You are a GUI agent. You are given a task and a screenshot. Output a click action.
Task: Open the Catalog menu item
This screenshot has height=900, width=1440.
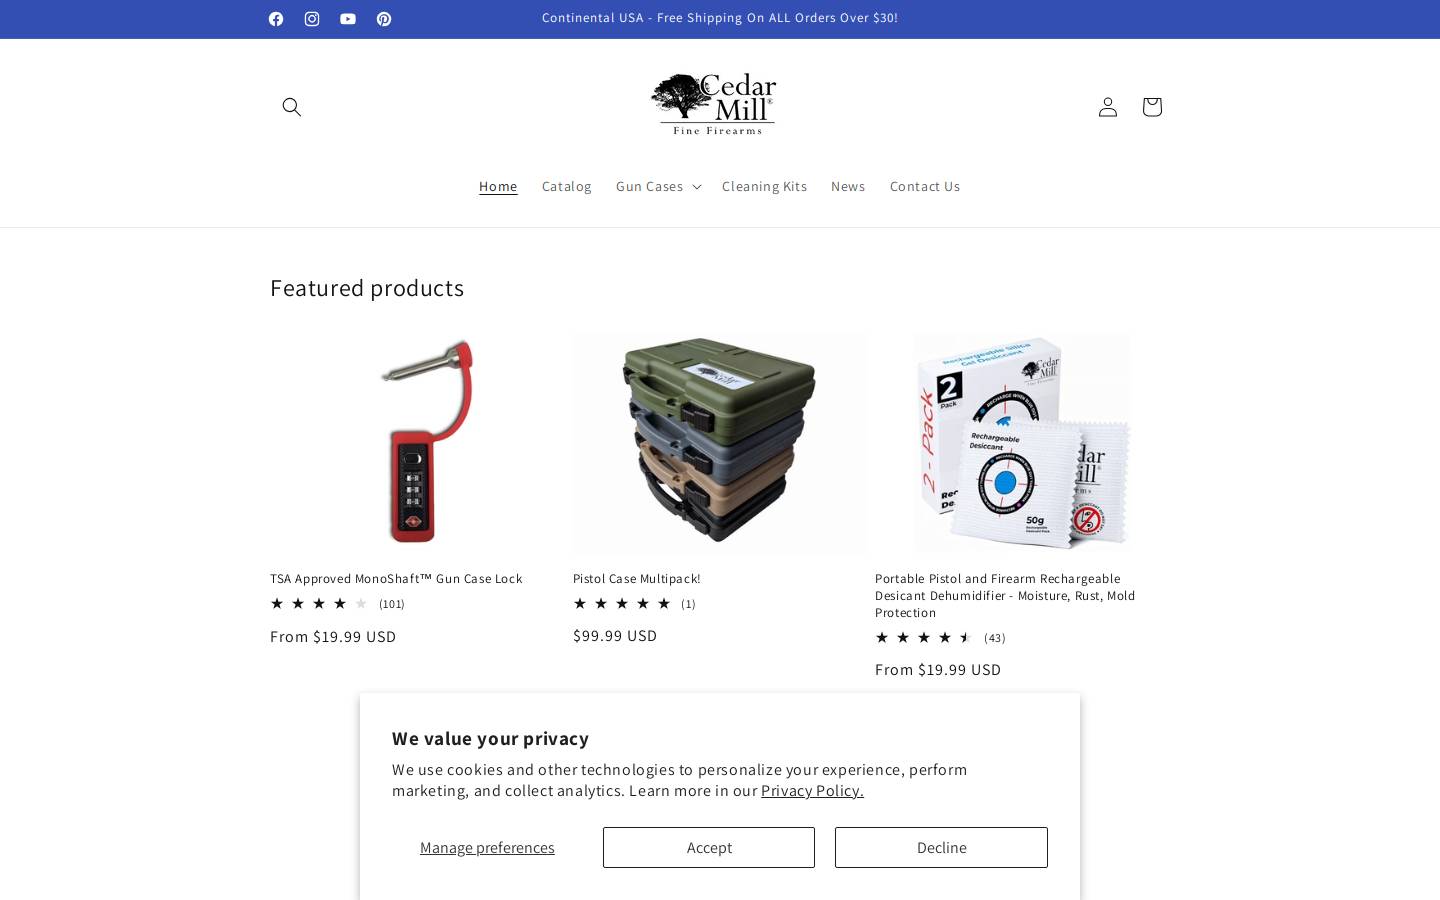(x=567, y=186)
